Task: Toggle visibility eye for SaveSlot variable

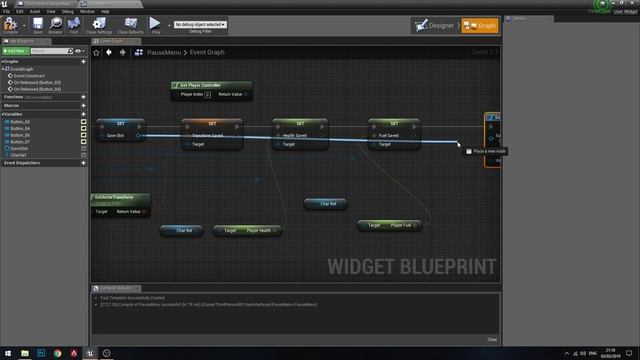Action: pyautogui.click(x=83, y=149)
